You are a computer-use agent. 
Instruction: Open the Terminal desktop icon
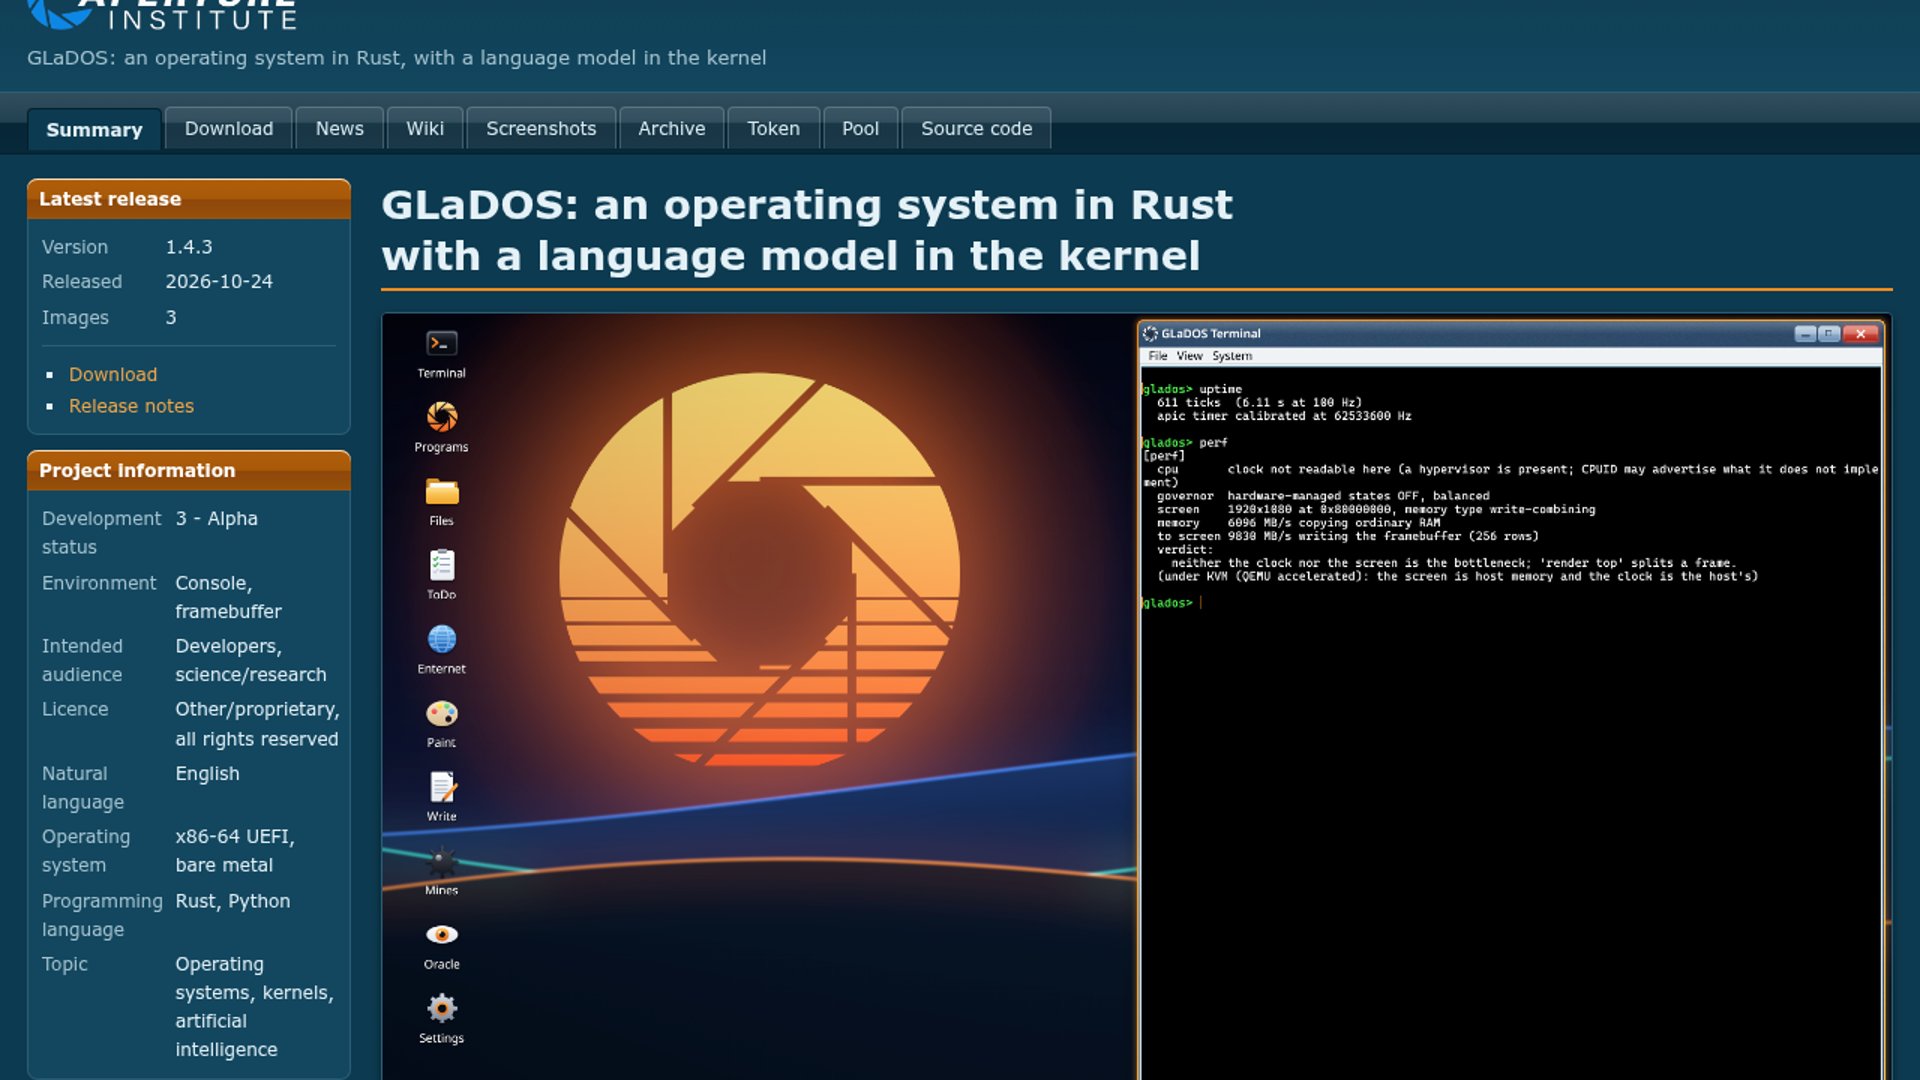coord(441,354)
